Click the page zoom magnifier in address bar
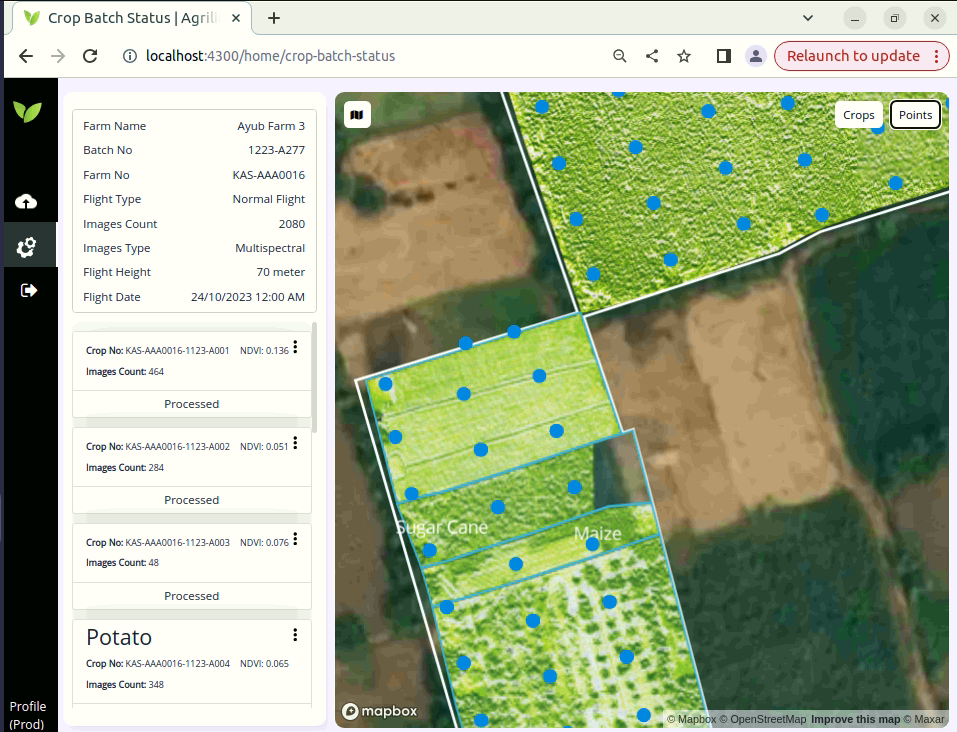This screenshot has width=957, height=732. tap(621, 56)
